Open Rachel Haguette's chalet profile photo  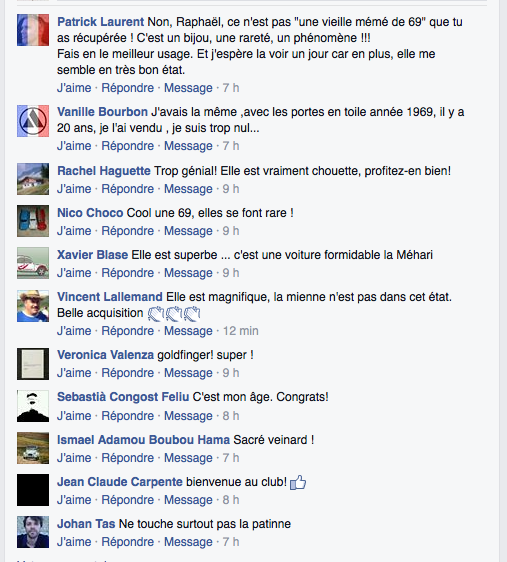[33, 179]
